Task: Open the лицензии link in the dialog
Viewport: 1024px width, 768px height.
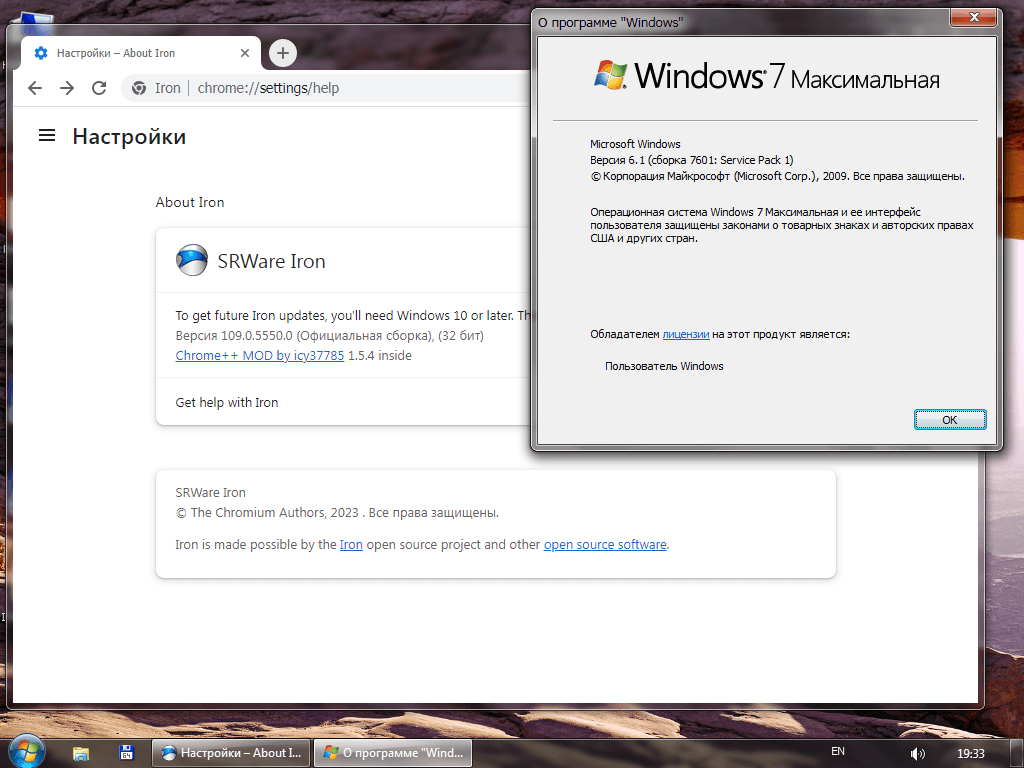Action: pos(686,334)
